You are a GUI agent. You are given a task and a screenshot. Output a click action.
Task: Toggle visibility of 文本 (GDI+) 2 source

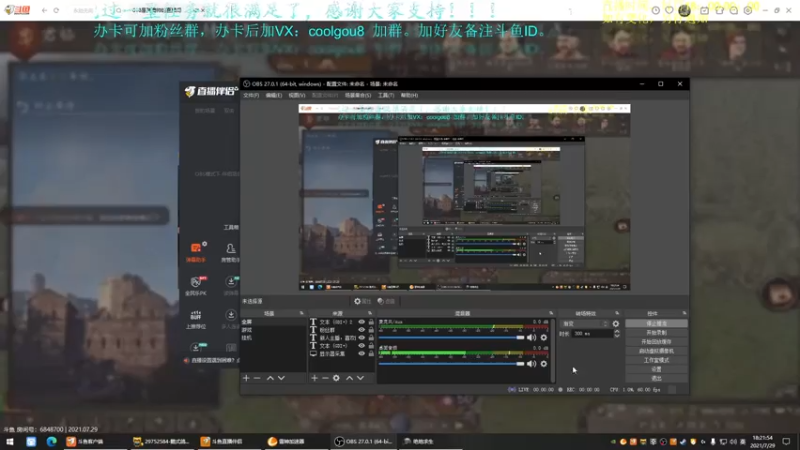pos(362,322)
